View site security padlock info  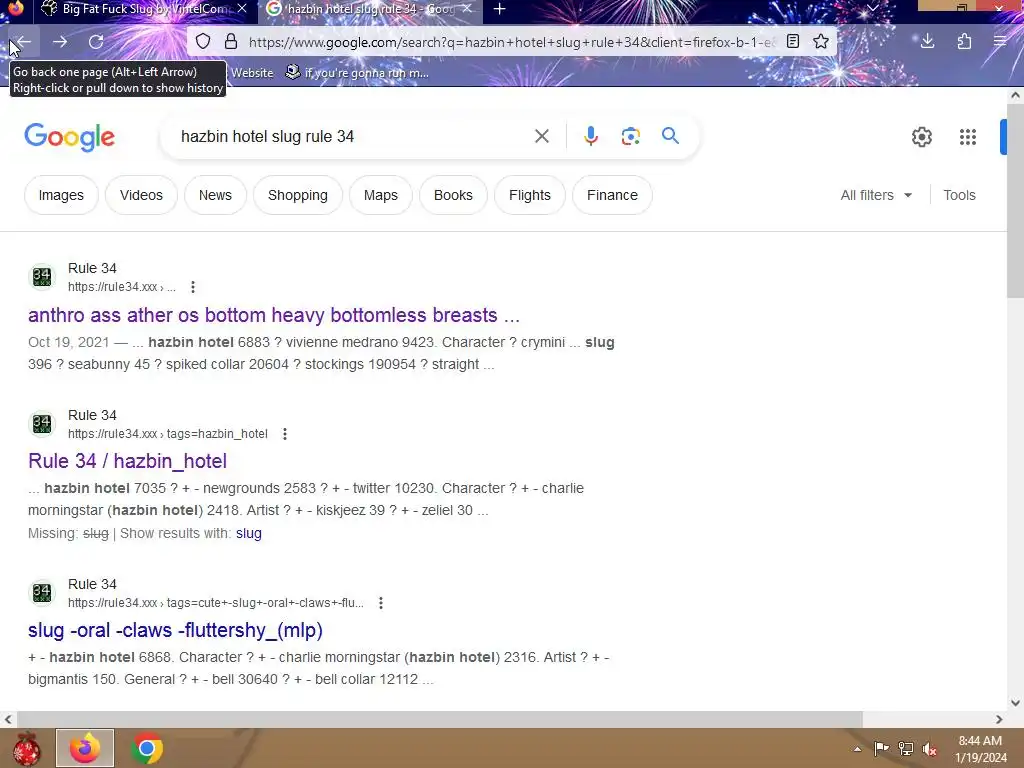pos(231,42)
